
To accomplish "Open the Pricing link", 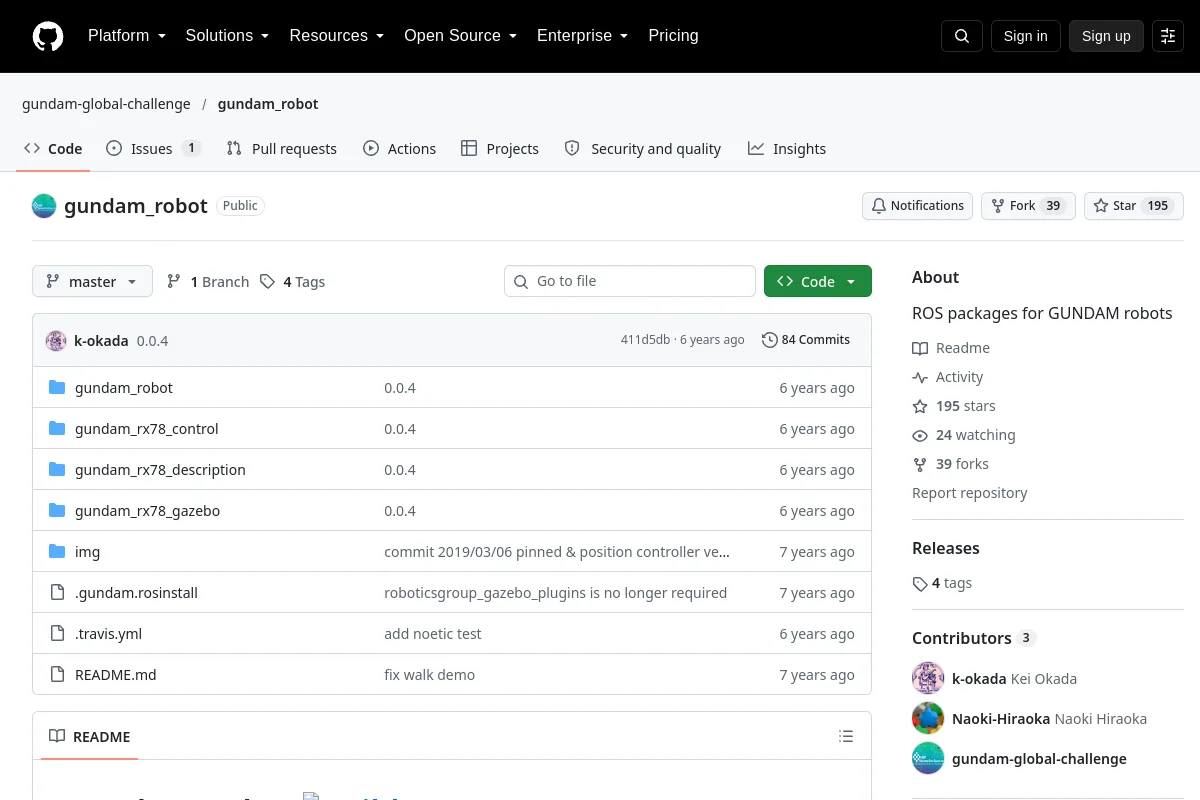I will (x=673, y=36).
